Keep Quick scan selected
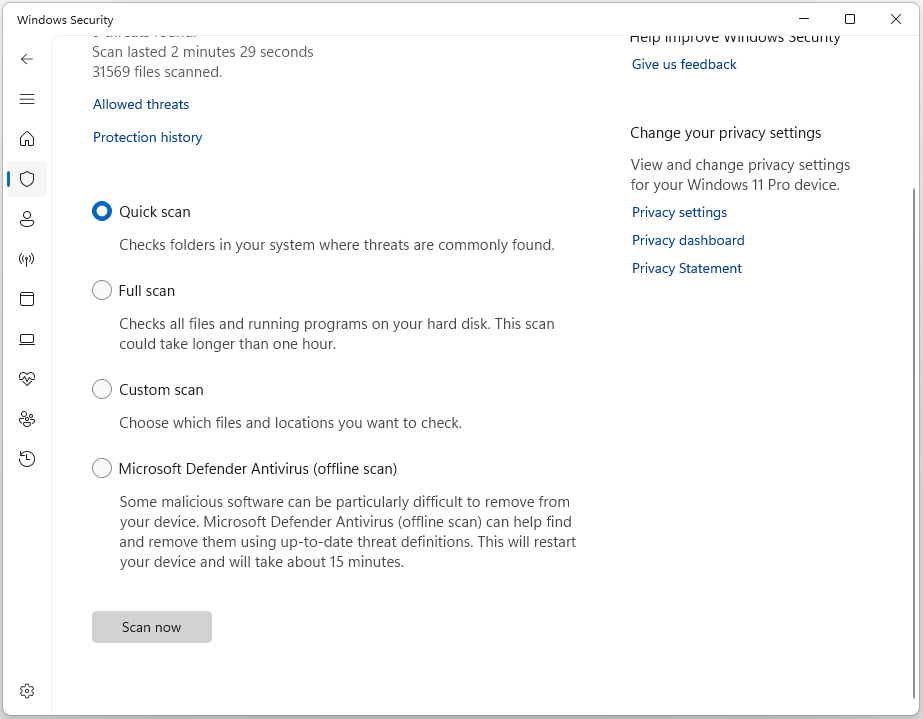The height and width of the screenshot is (719, 923). tap(101, 211)
